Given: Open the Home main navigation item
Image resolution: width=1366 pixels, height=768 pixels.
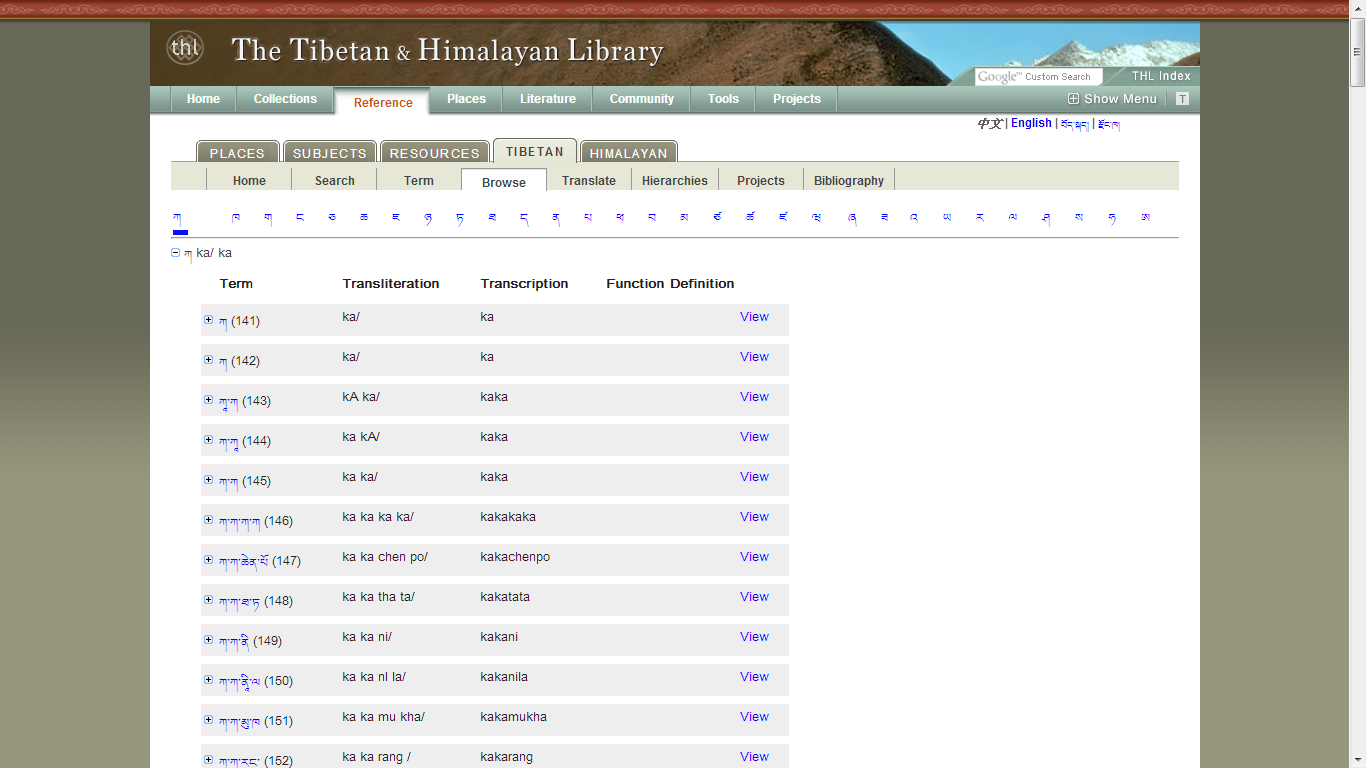Looking at the screenshot, I should pyautogui.click(x=203, y=99).
